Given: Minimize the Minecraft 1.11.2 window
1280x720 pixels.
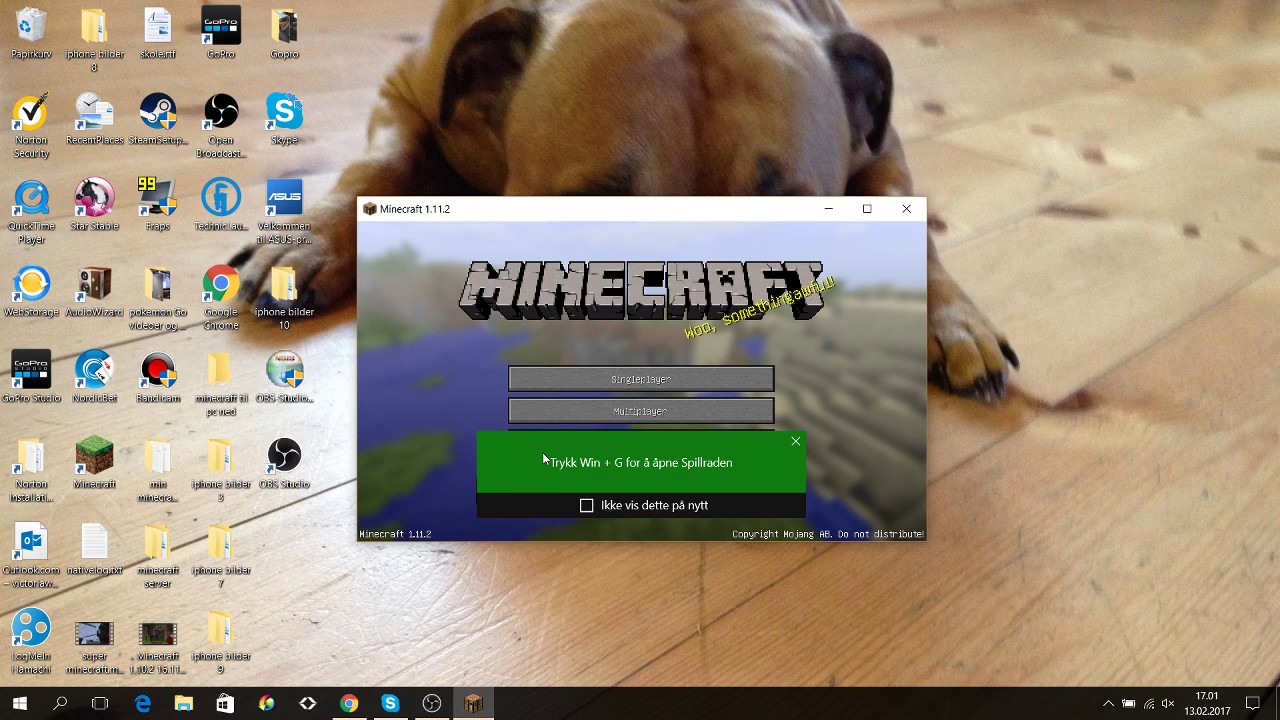Looking at the screenshot, I should (828, 209).
